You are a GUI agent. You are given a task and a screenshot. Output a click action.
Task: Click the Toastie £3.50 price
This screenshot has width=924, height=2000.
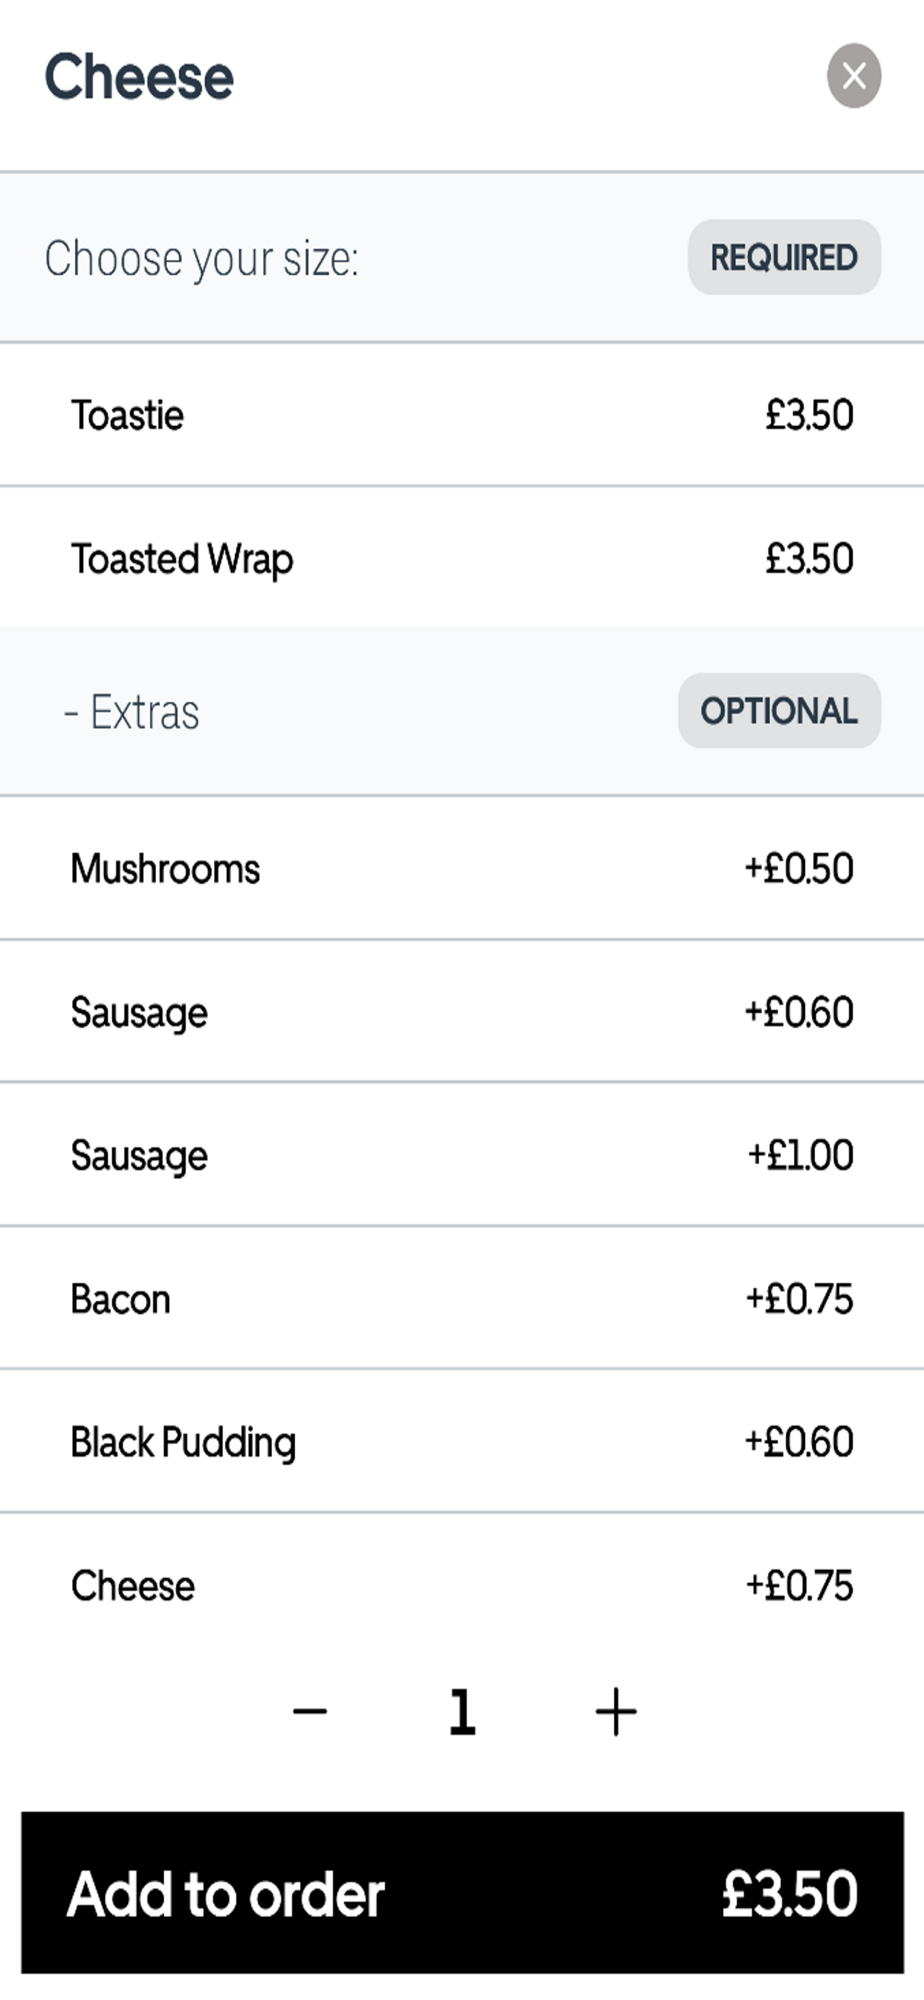tap(809, 415)
